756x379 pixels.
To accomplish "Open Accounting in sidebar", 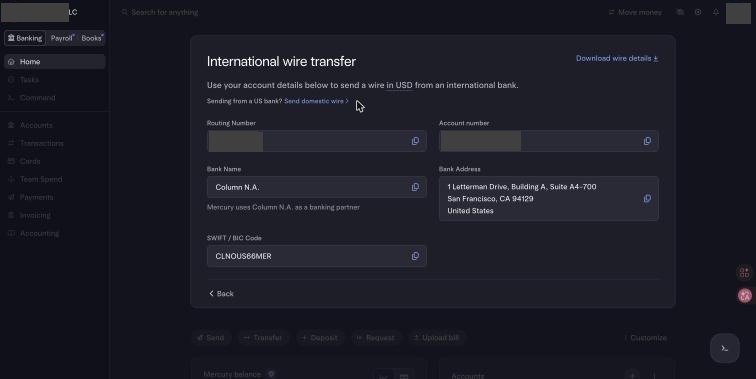I will [54, 233].
